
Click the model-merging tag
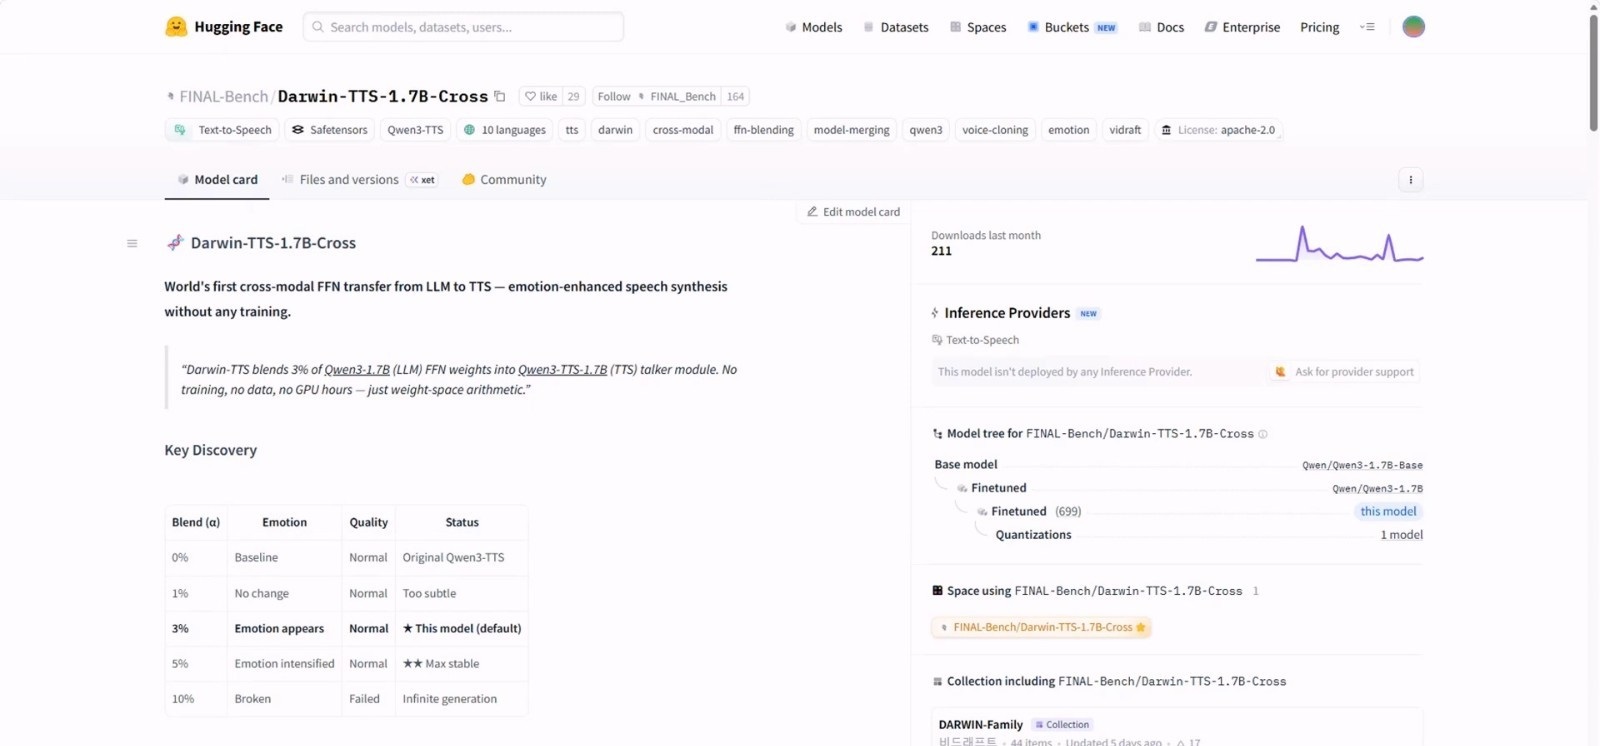click(851, 130)
